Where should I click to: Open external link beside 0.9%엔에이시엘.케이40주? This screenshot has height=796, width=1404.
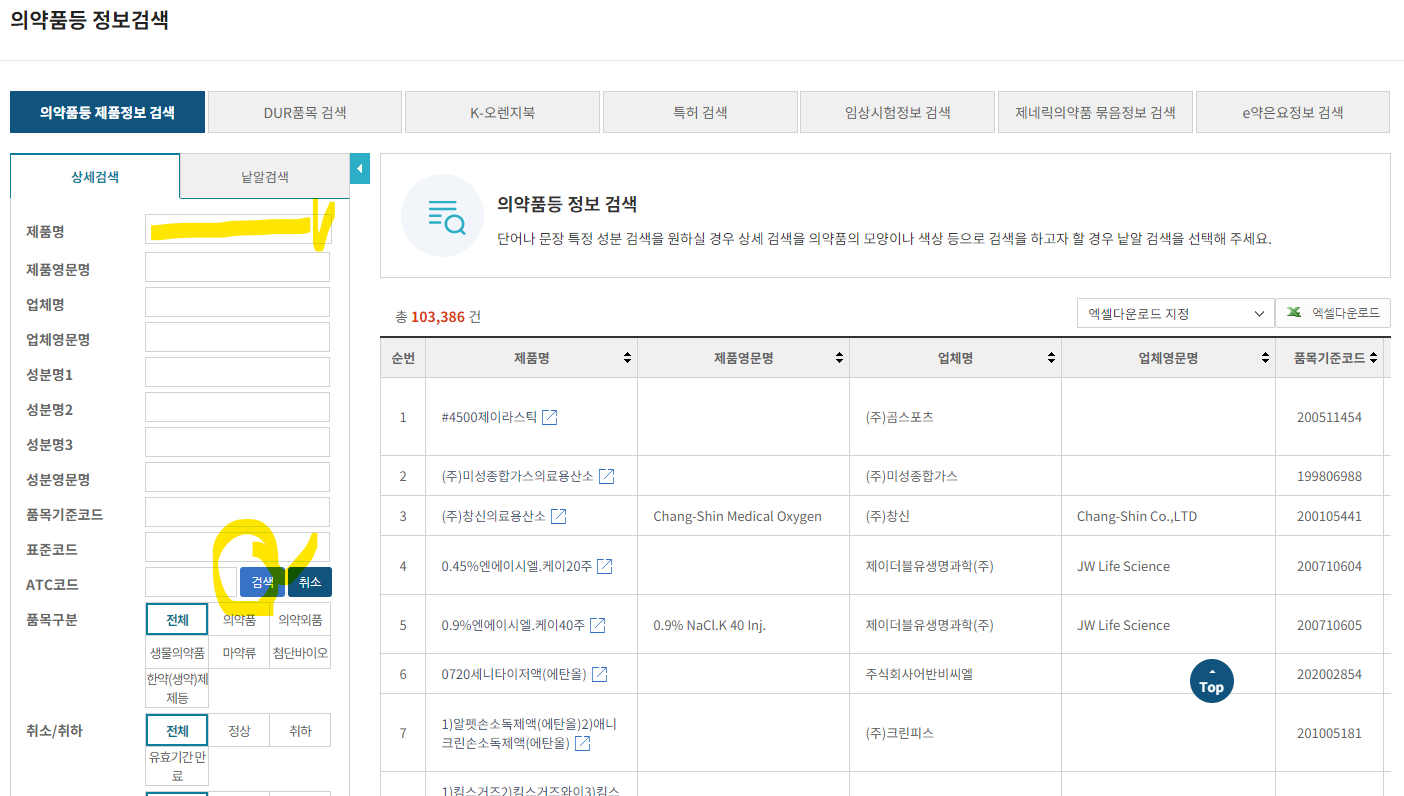[x=596, y=624]
